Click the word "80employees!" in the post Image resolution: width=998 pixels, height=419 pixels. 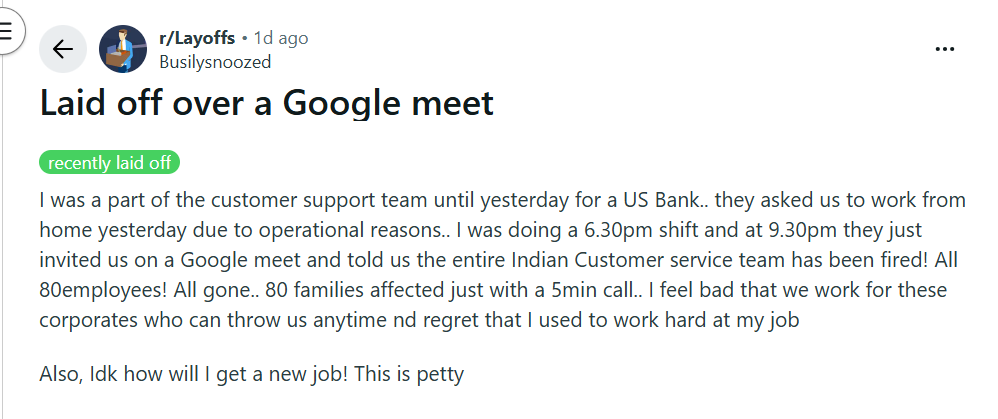pos(104,290)
